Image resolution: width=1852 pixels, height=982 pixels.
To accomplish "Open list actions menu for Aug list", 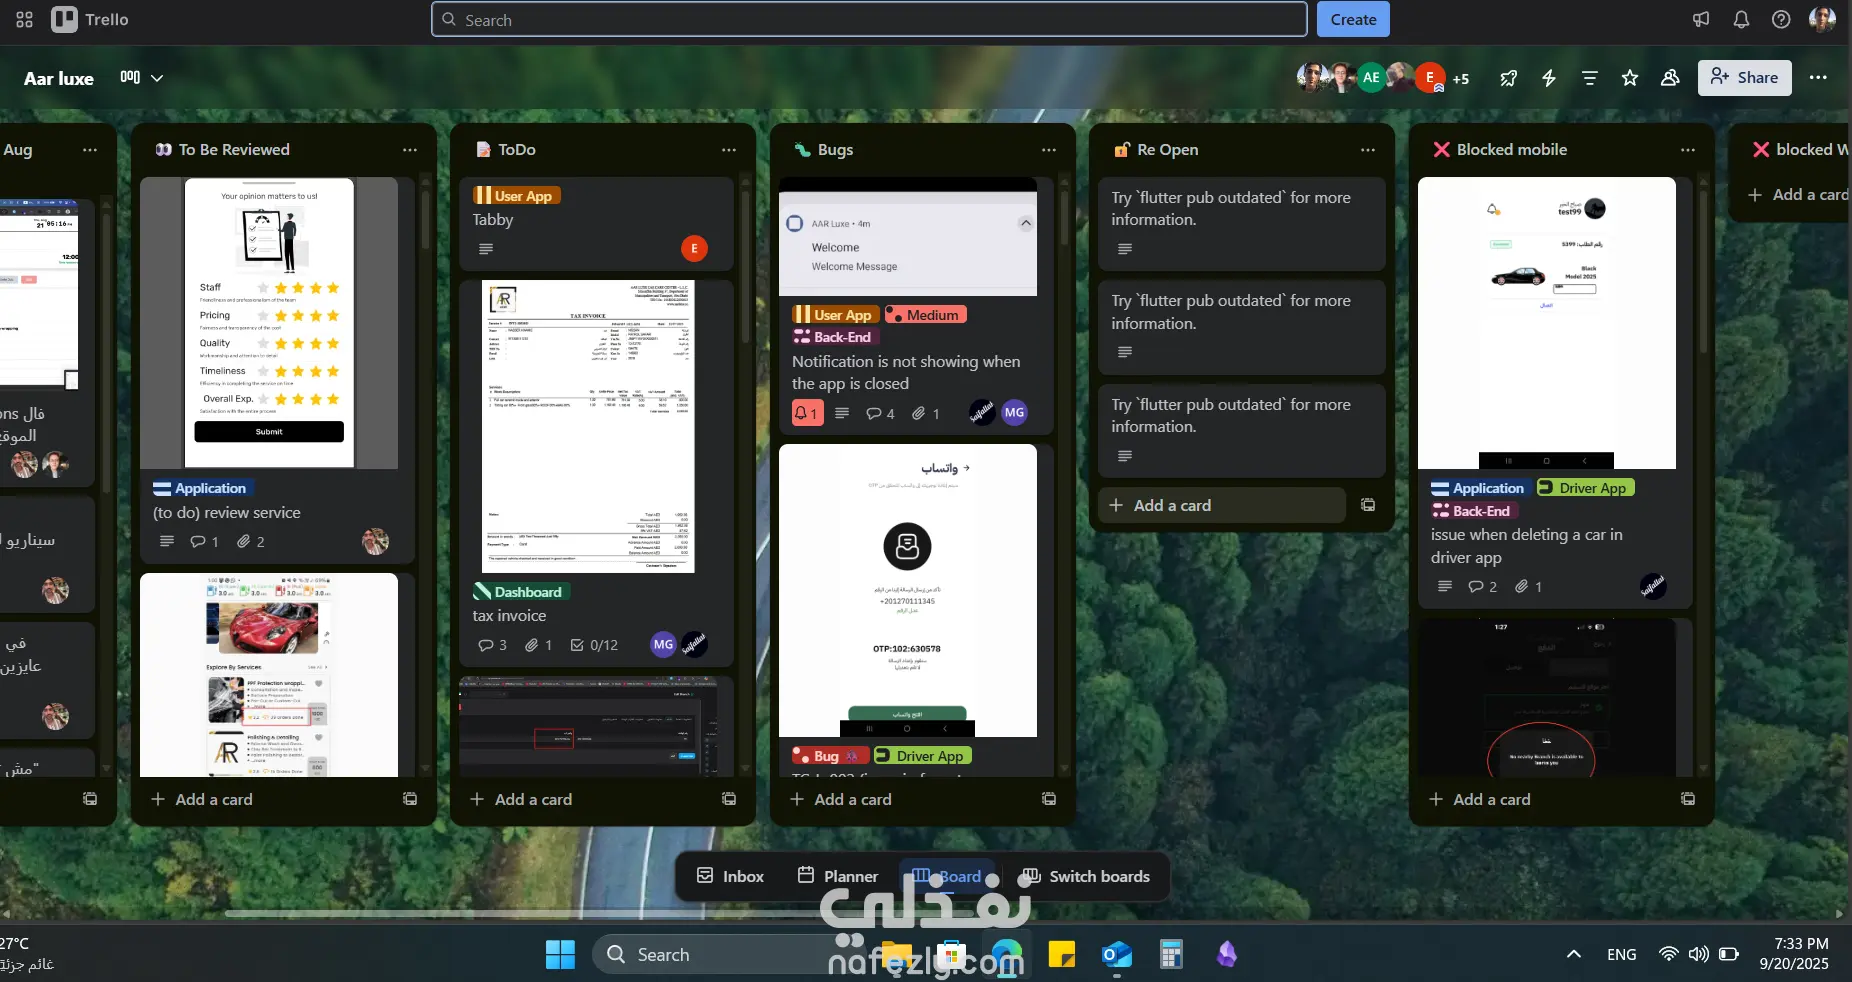I will tap(90, 150).
